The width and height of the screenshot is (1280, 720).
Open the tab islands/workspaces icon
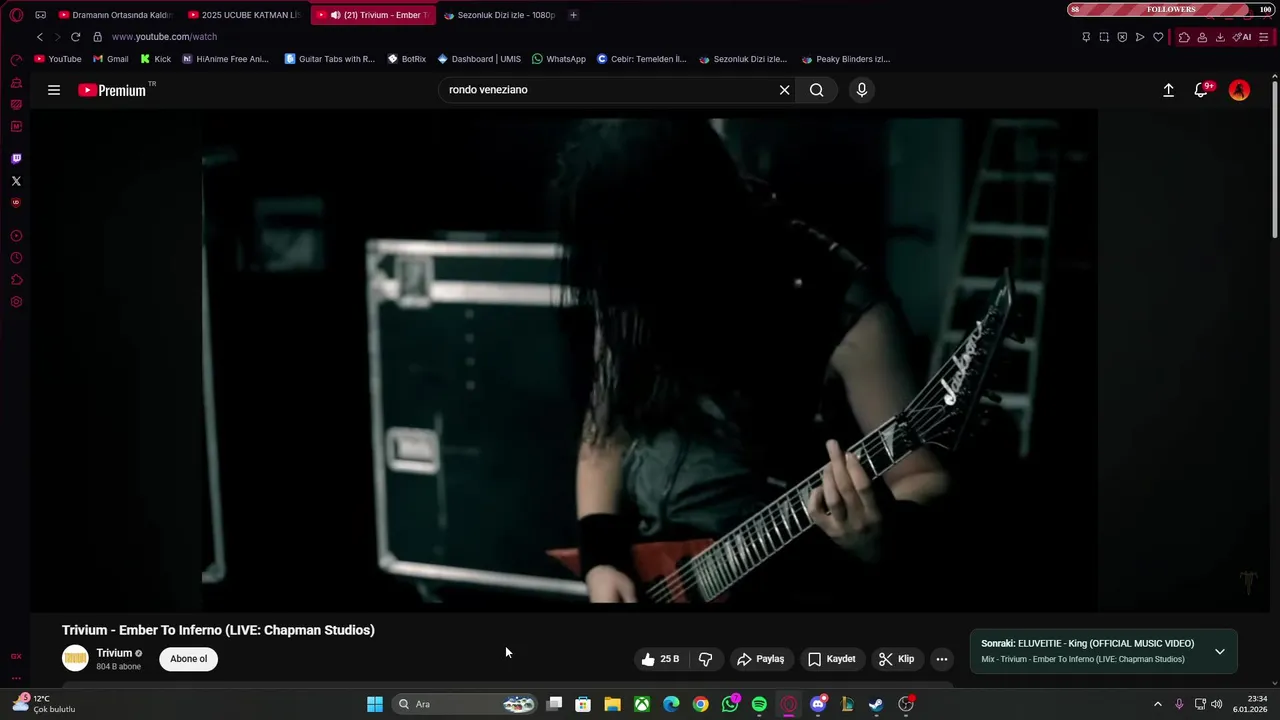click(x=40, y=15)
